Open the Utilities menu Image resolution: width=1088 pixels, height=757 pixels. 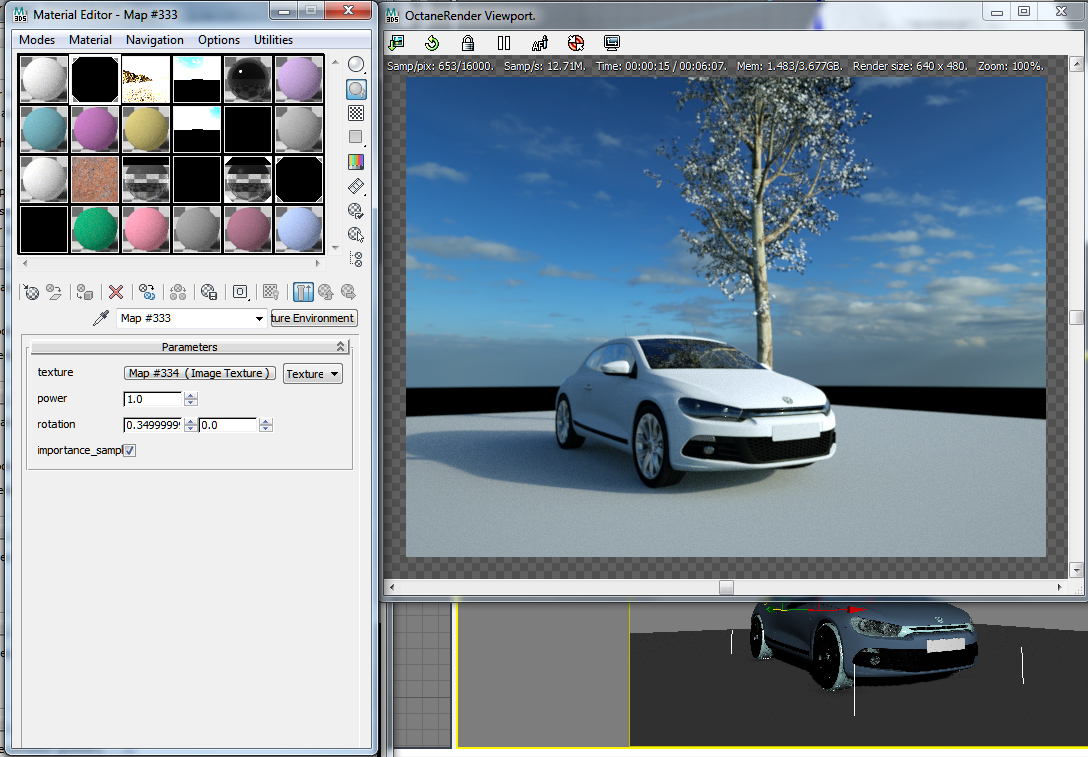pyautogui.click(x=273, y=40)
